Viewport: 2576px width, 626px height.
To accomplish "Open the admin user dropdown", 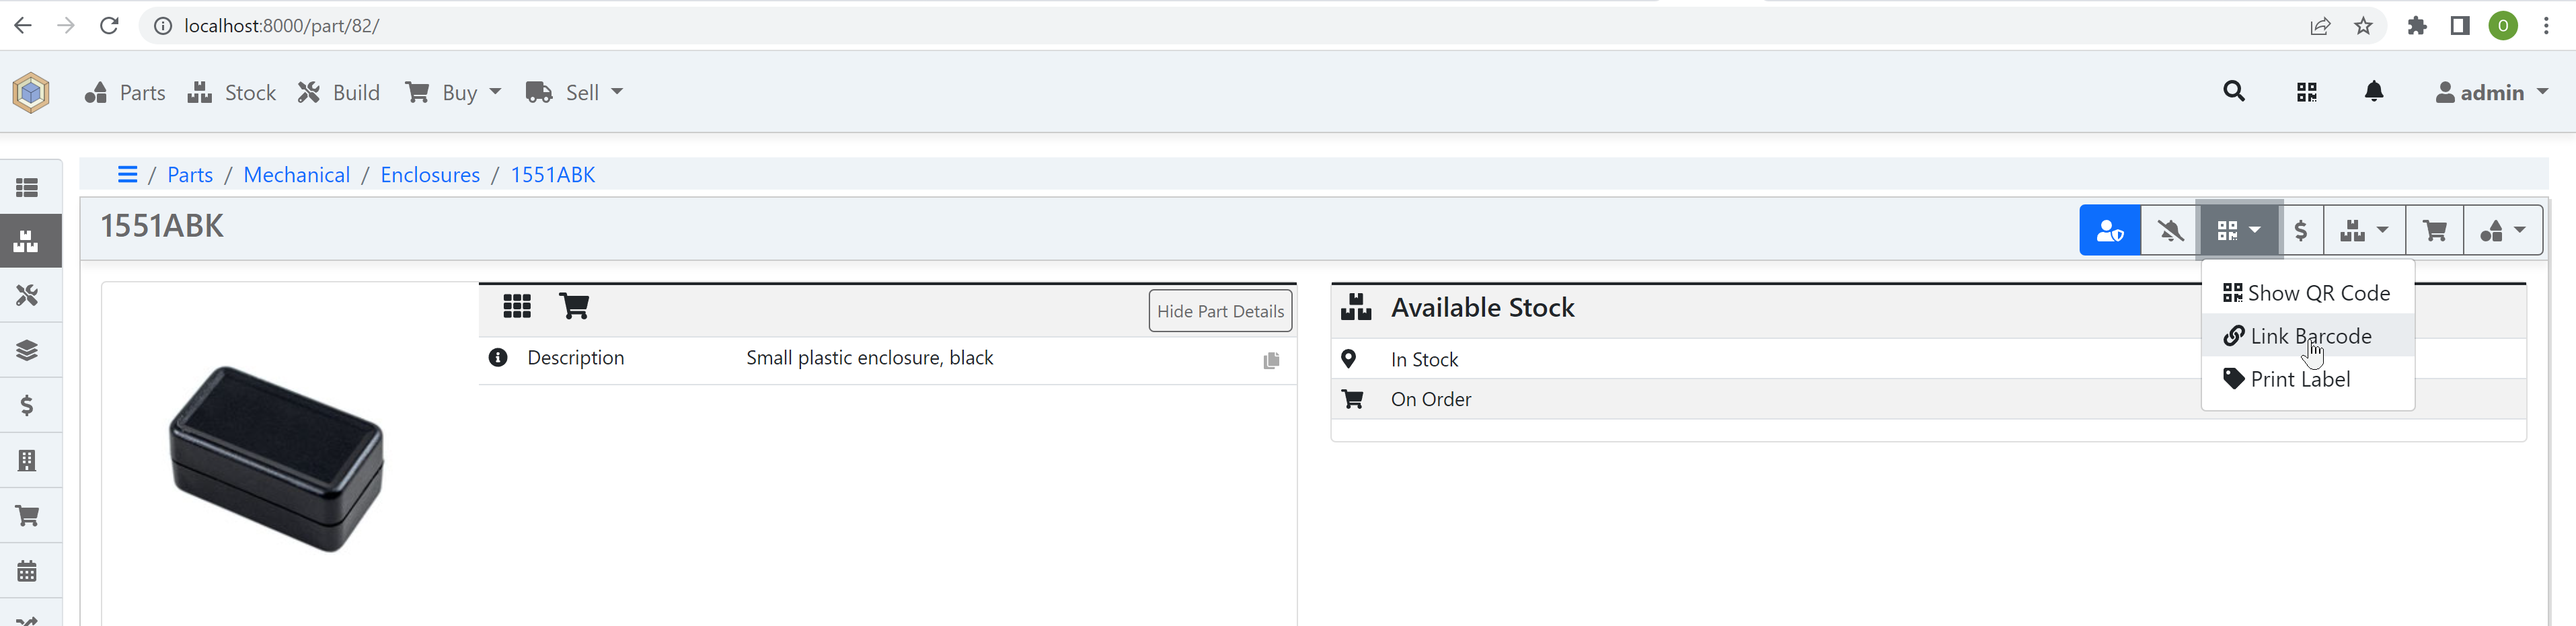I will [2490, 93].
